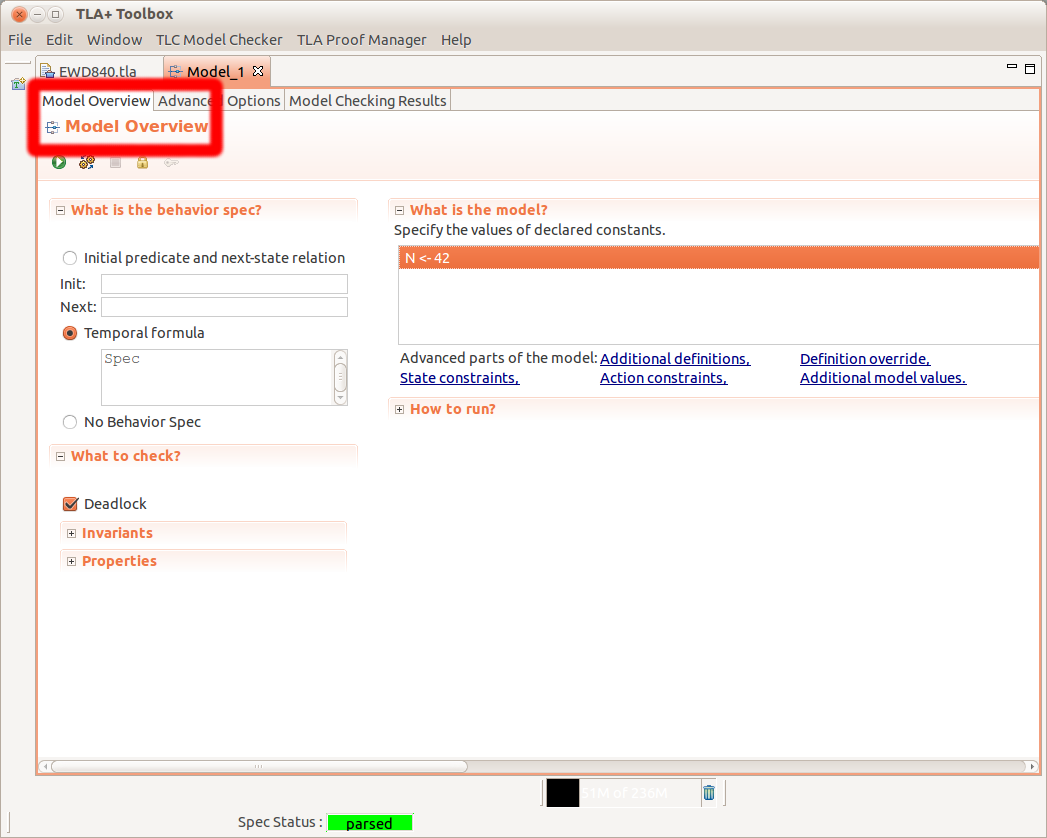Click the maximize editor area icon

click(1030, 68)
